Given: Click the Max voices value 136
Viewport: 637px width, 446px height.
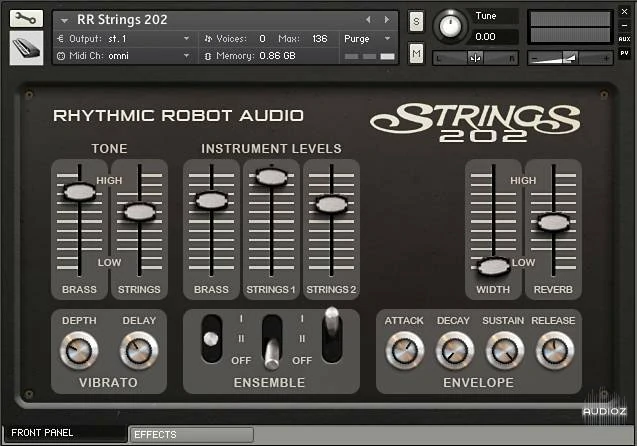Looking at the screenshot, I should pos(320,39).
